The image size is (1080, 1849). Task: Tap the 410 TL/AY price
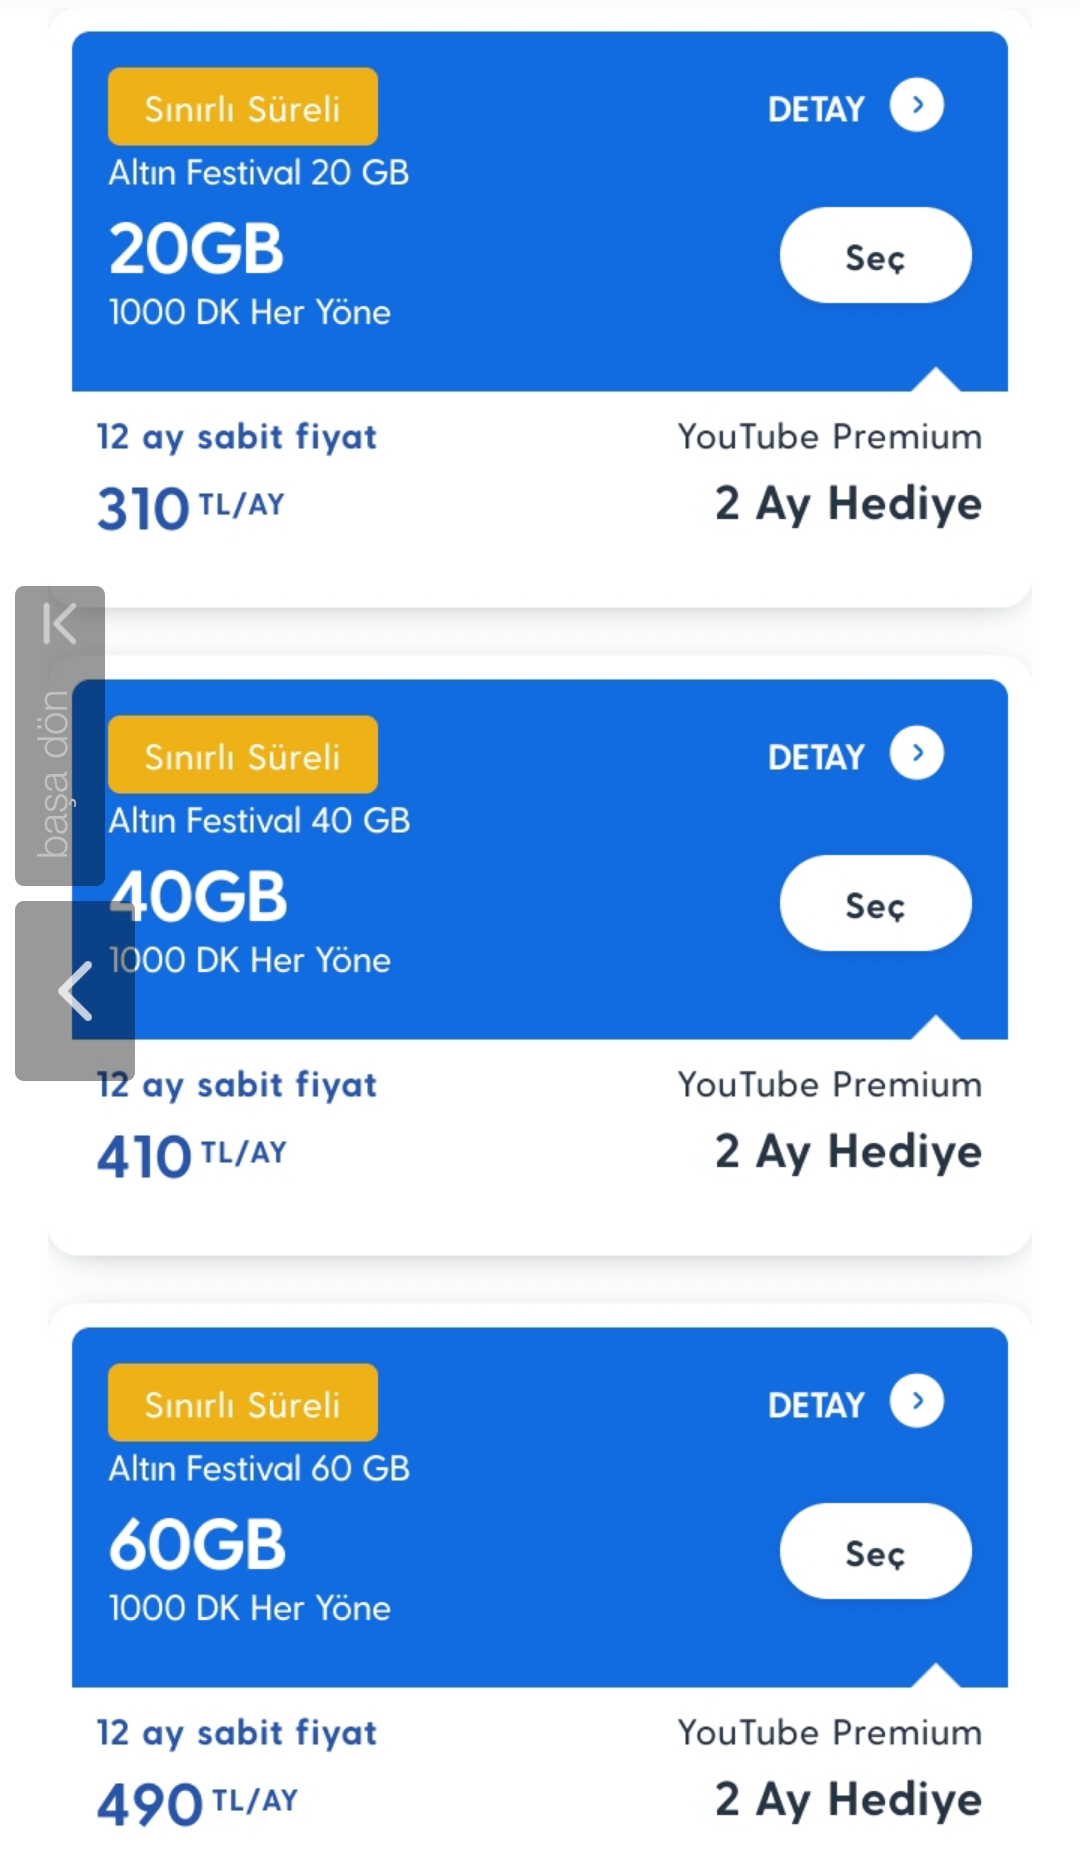point(192,1156)
